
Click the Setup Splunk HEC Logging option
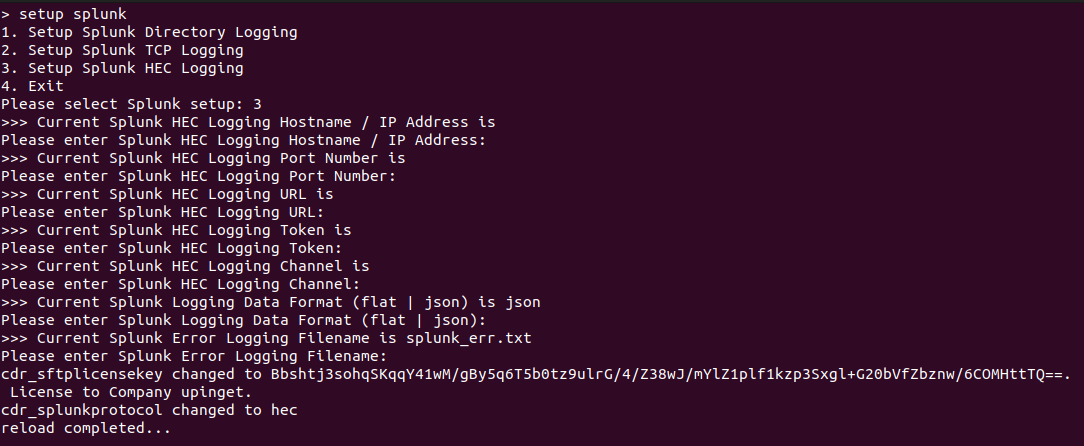click(122, 68)
